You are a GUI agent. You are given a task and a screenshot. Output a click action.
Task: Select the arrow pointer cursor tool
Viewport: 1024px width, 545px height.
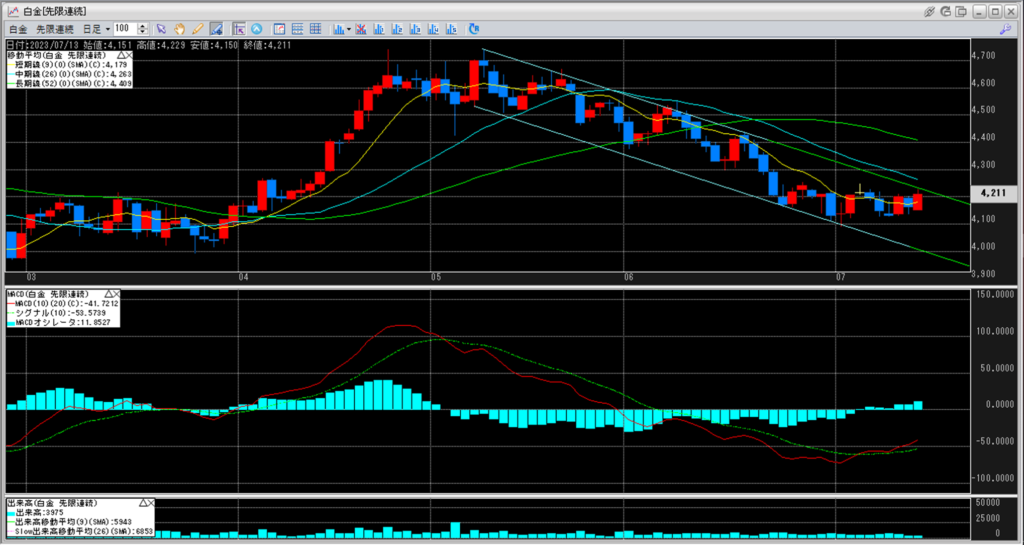pos(161,29)
